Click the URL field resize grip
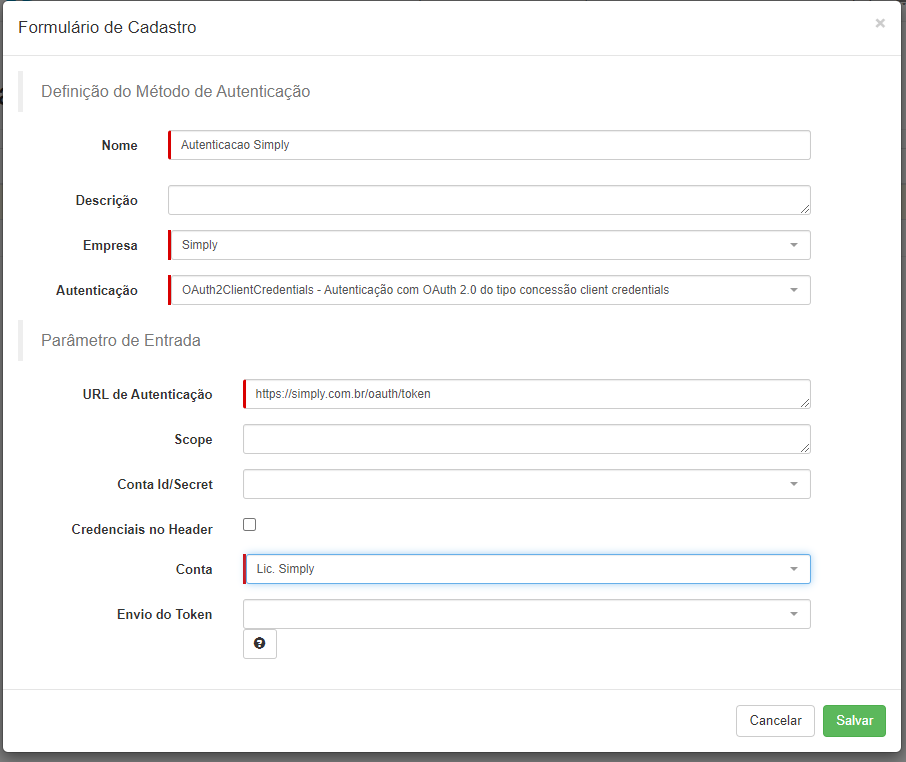This screenshot has width=906, height=762. pyautogui.click(x=805, y=403)
